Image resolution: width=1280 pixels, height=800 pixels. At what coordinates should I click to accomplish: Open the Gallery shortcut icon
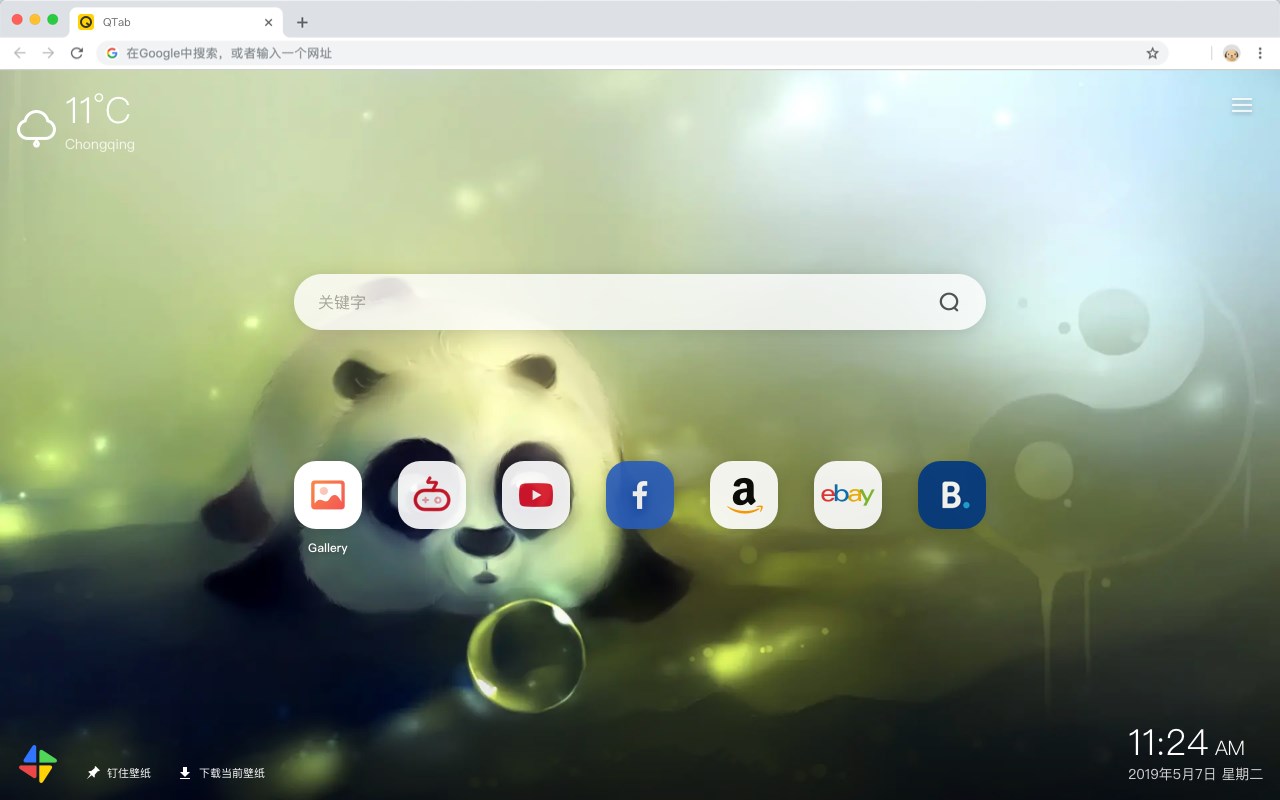(x=328, y=495)
